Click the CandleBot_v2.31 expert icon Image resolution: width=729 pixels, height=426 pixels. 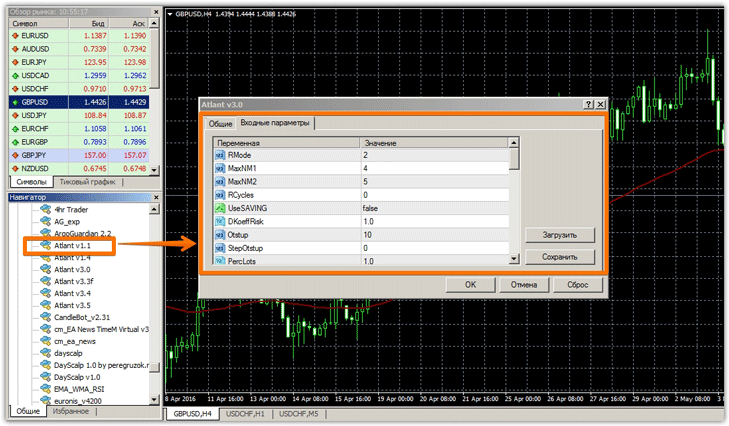43,316
